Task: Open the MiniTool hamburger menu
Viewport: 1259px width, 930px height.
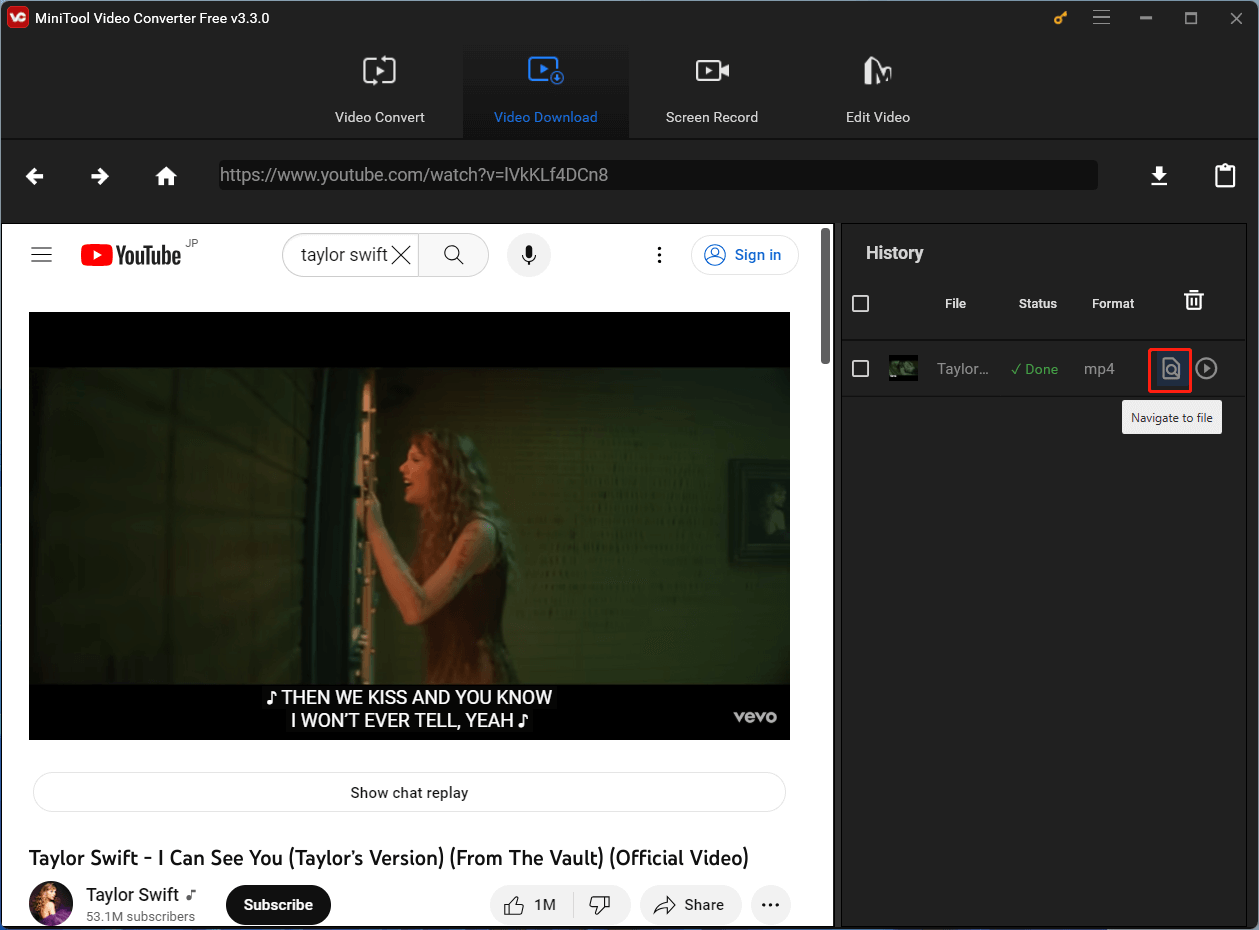Action: pyautogui.click(x=1102, y=18)
